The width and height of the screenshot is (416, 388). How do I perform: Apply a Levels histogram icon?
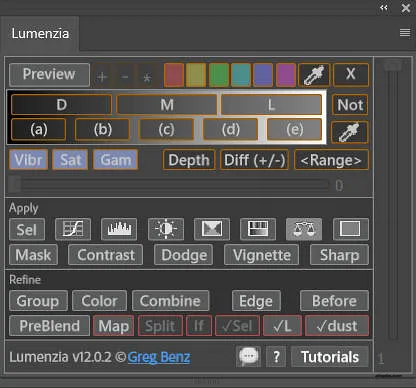coord(119,229)
